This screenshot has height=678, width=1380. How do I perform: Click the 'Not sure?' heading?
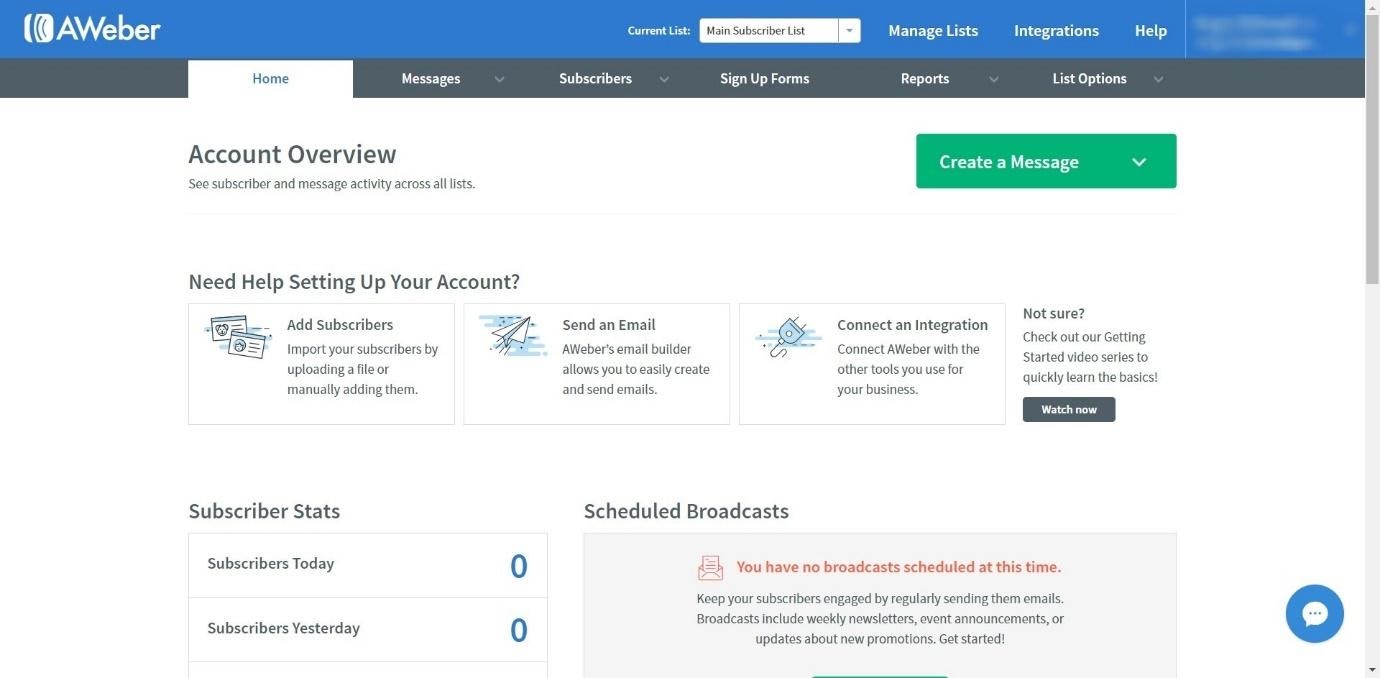[1054, 313]
